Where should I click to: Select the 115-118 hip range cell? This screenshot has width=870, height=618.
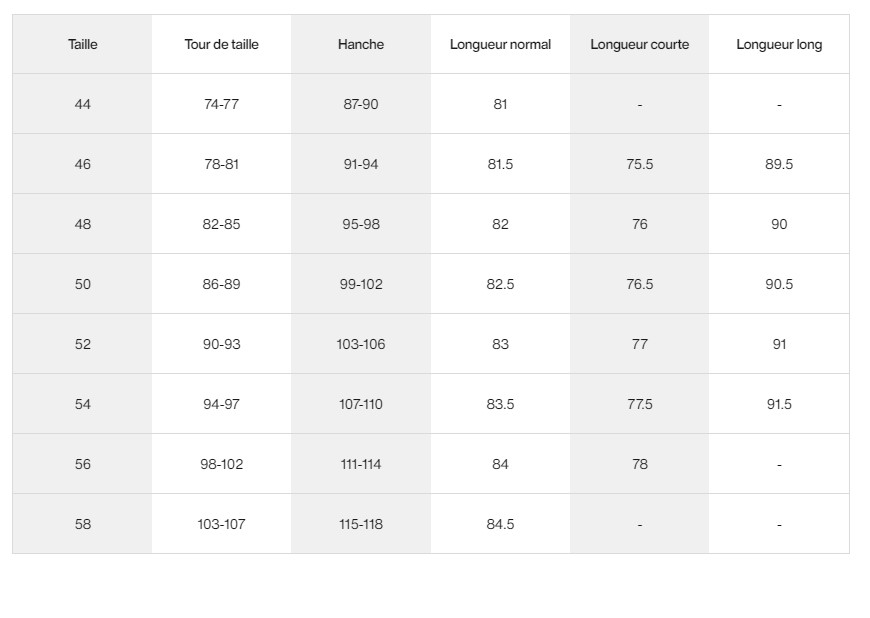point(361,524)
